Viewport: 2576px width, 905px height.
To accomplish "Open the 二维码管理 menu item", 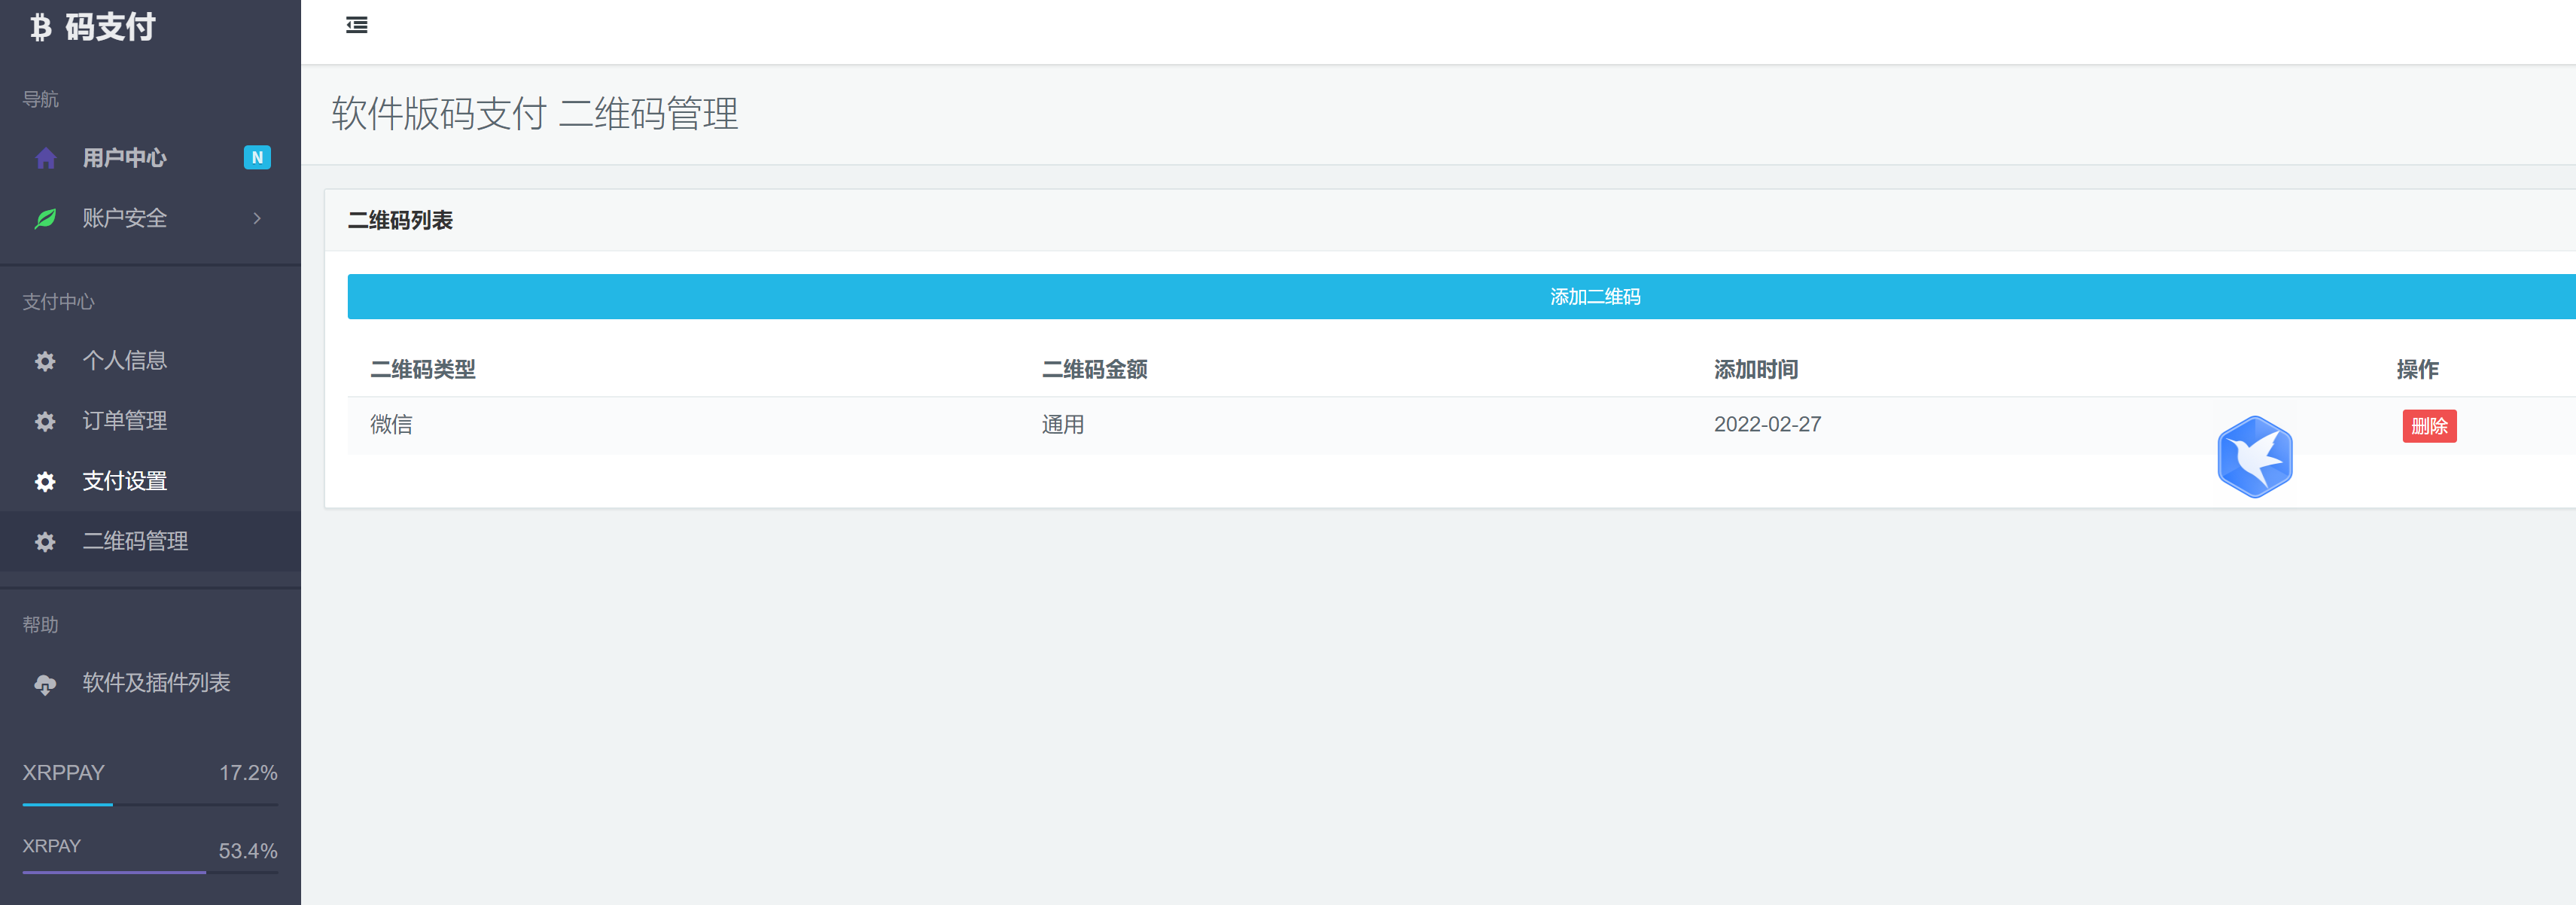I will coord(135,541).
